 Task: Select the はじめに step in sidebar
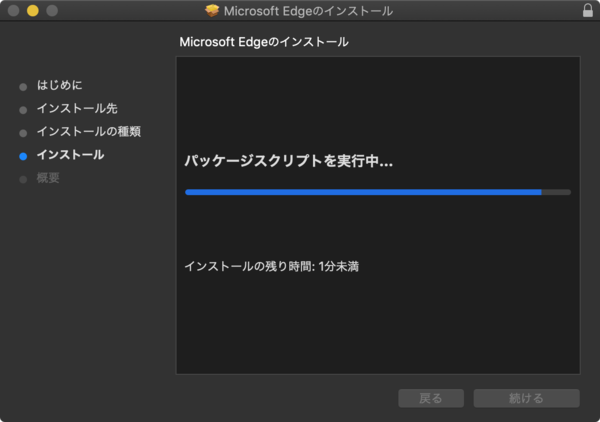click(x=59, y=85)
